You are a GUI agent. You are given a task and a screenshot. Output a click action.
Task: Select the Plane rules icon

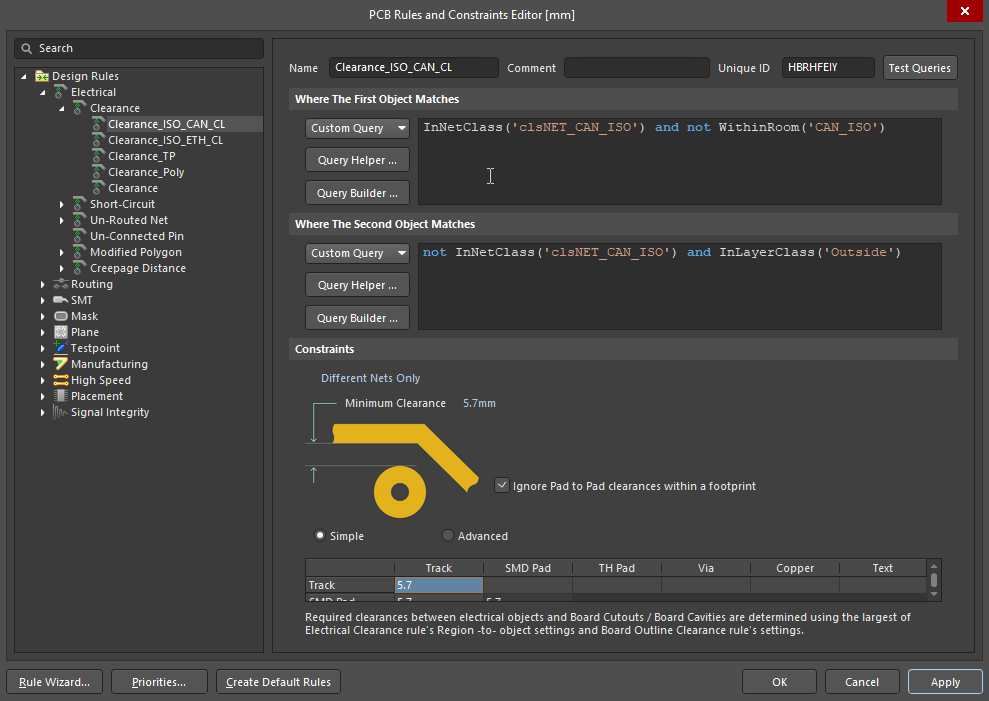click(60, 332)
